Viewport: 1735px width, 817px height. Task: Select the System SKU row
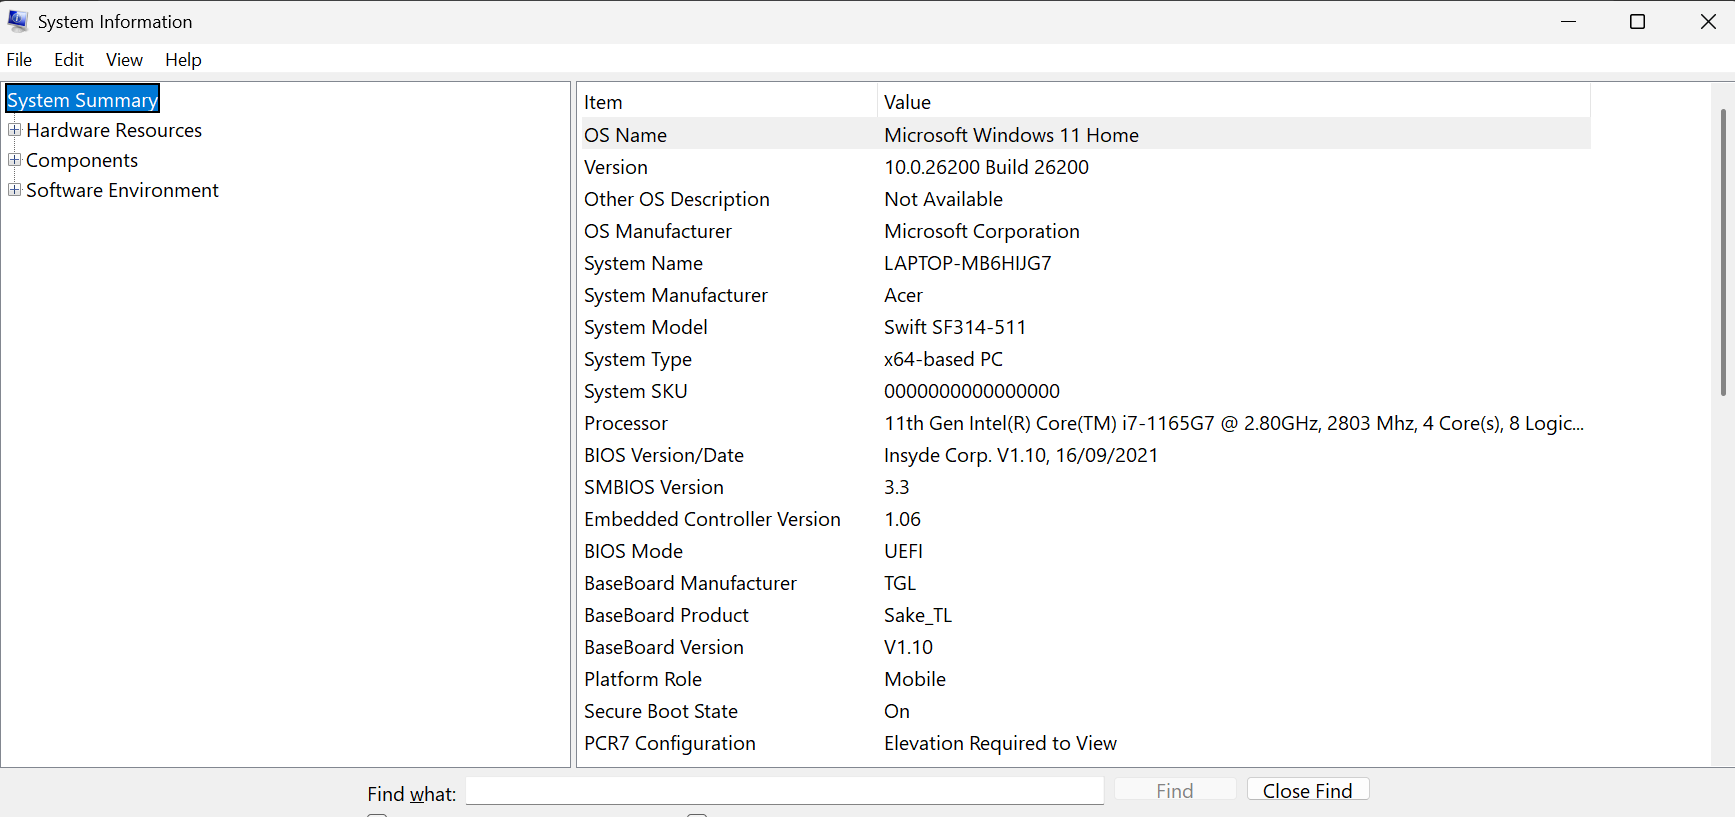tap(1085, 391)
